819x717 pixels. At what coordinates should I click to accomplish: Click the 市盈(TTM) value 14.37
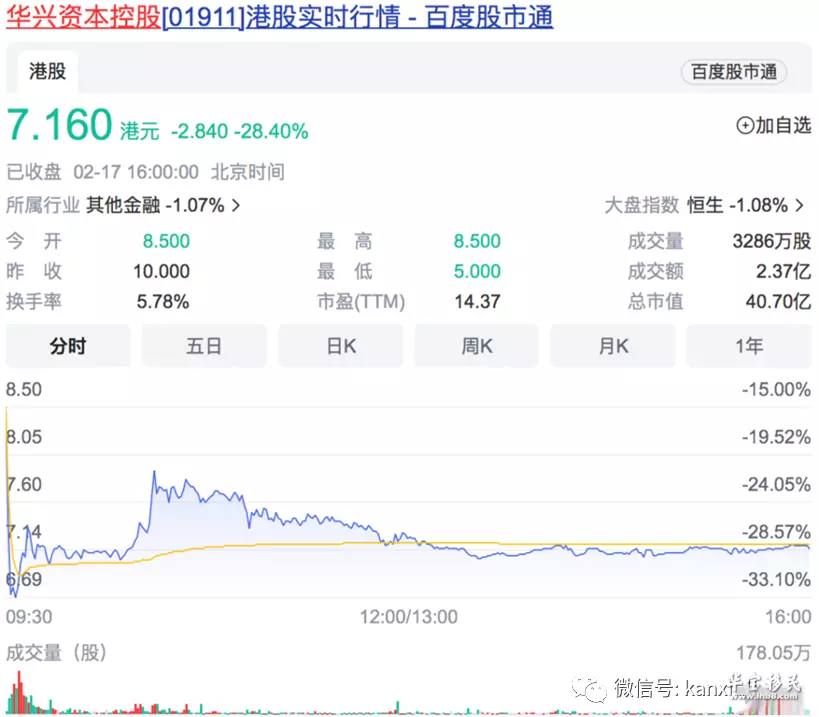click(x=477, y=302)
